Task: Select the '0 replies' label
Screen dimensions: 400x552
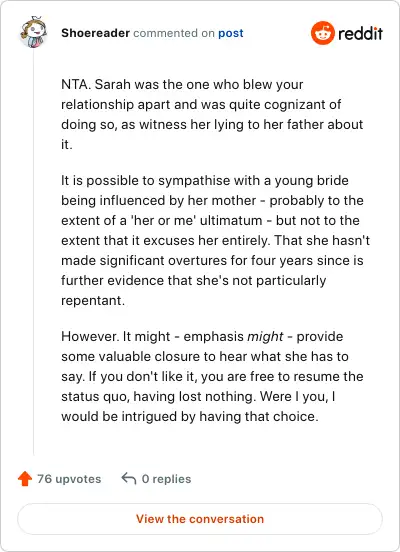Action: (x=166, y=479)
